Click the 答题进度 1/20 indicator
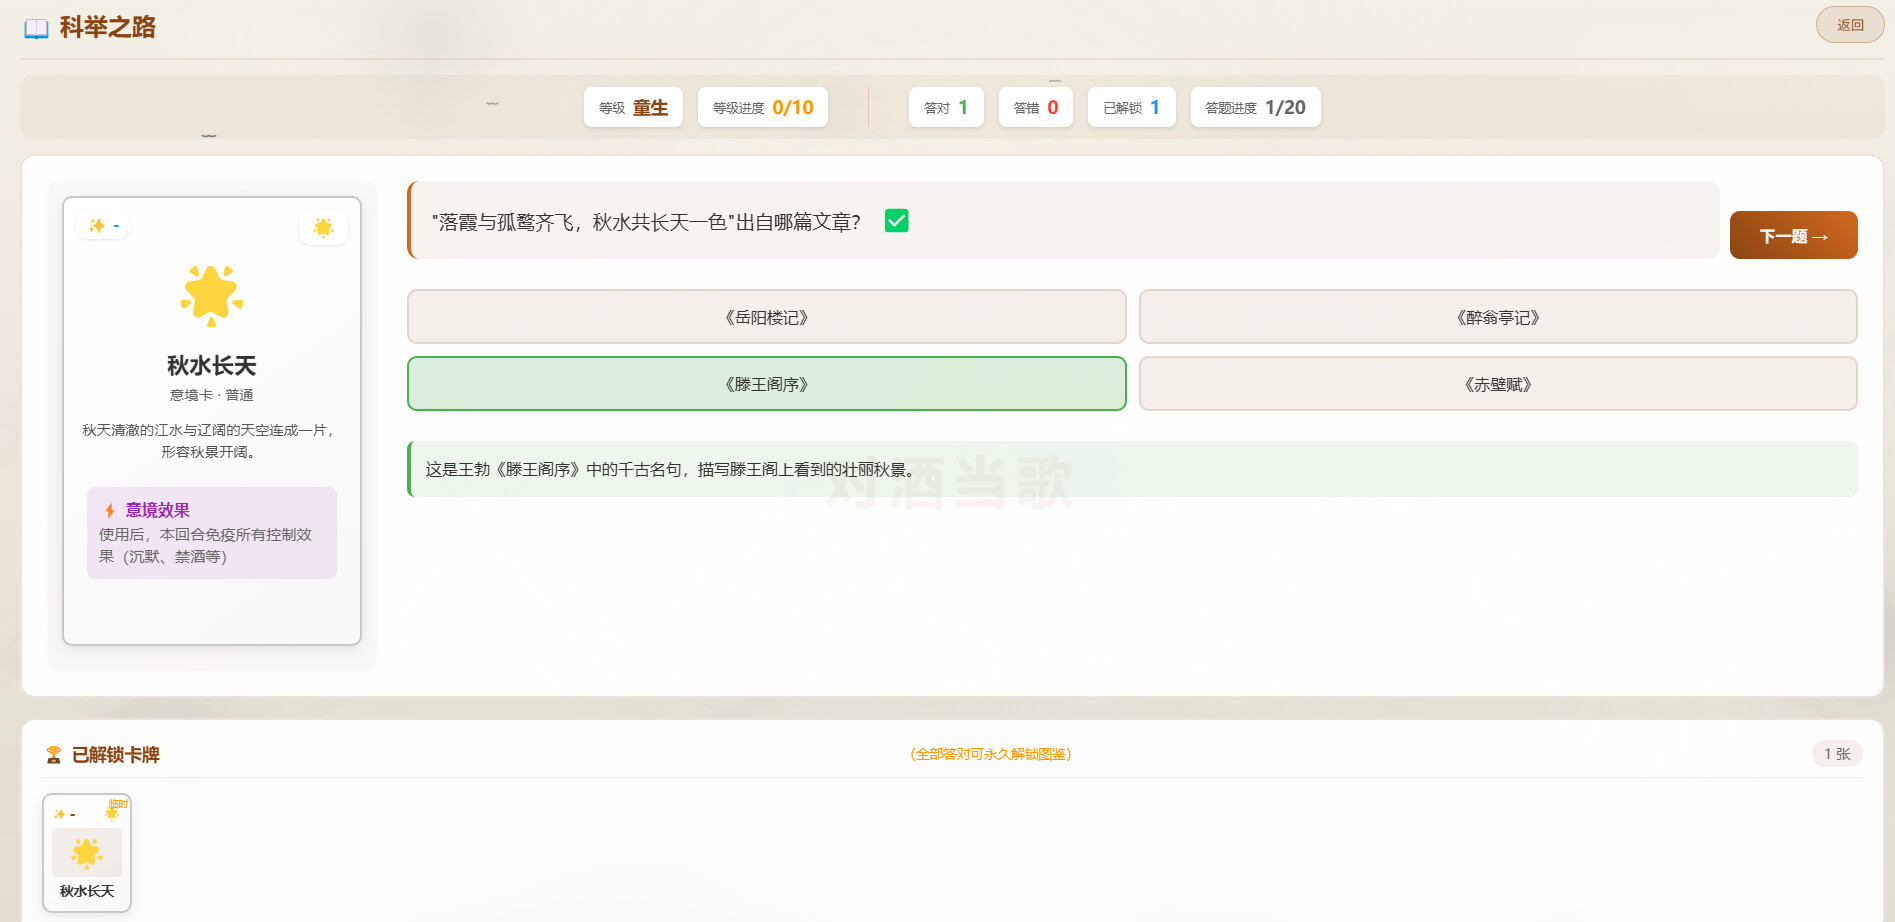Image resolution: width=1895 pixels, height=922 pixels. click(x=1255, y=108)
